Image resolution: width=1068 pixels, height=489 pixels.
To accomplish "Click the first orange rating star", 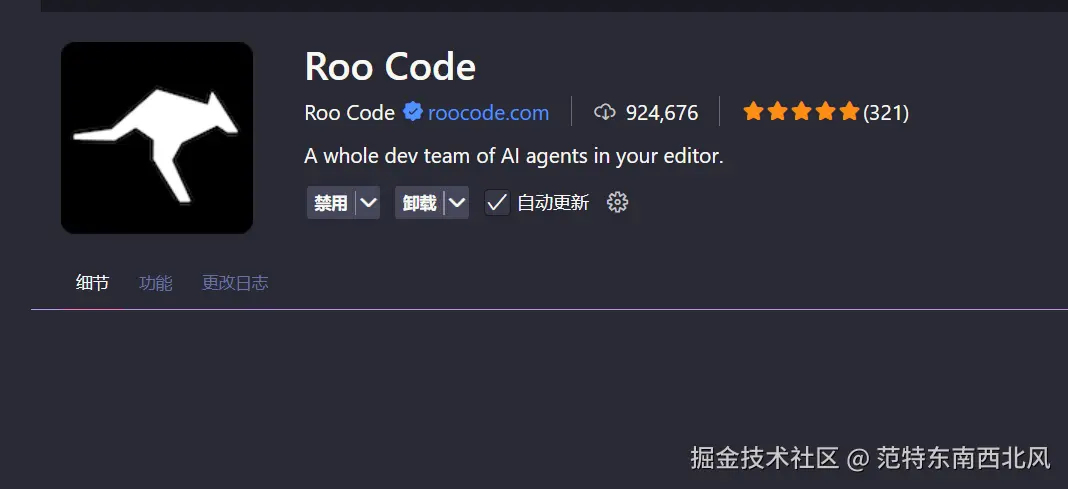I will [753, 112].
